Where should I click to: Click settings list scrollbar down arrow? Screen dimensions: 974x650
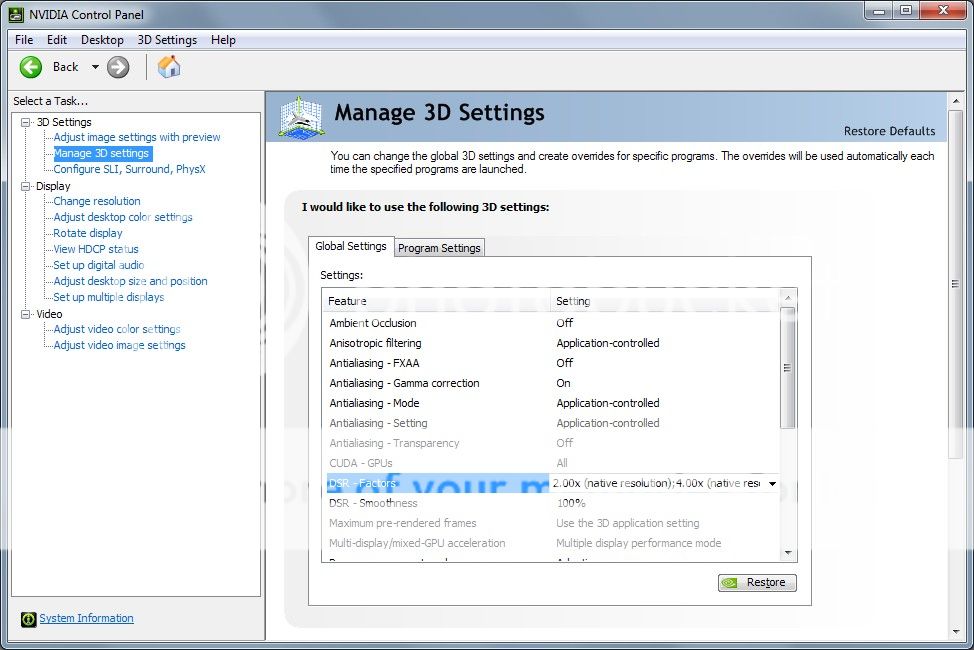click(x=788, y=552)
